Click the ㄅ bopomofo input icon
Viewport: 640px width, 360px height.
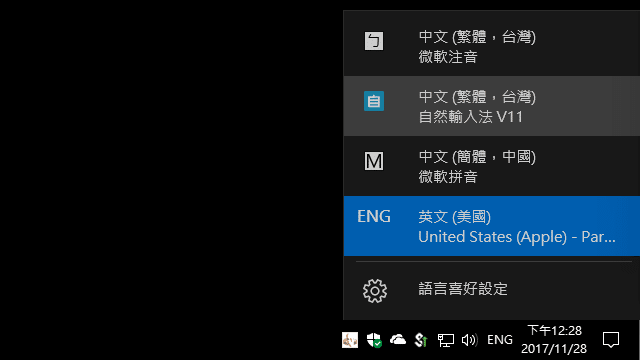(x=374, y=41)
